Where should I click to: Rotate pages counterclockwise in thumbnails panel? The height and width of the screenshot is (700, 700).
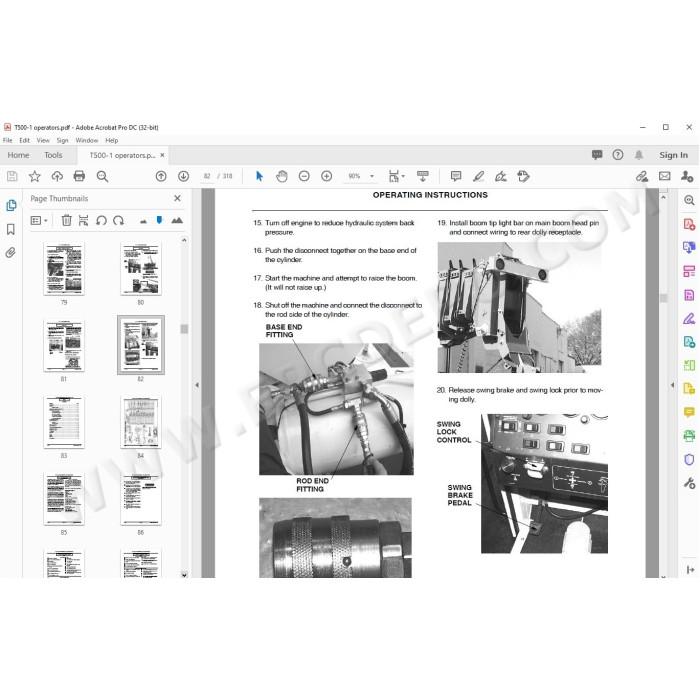pos(101,221)
